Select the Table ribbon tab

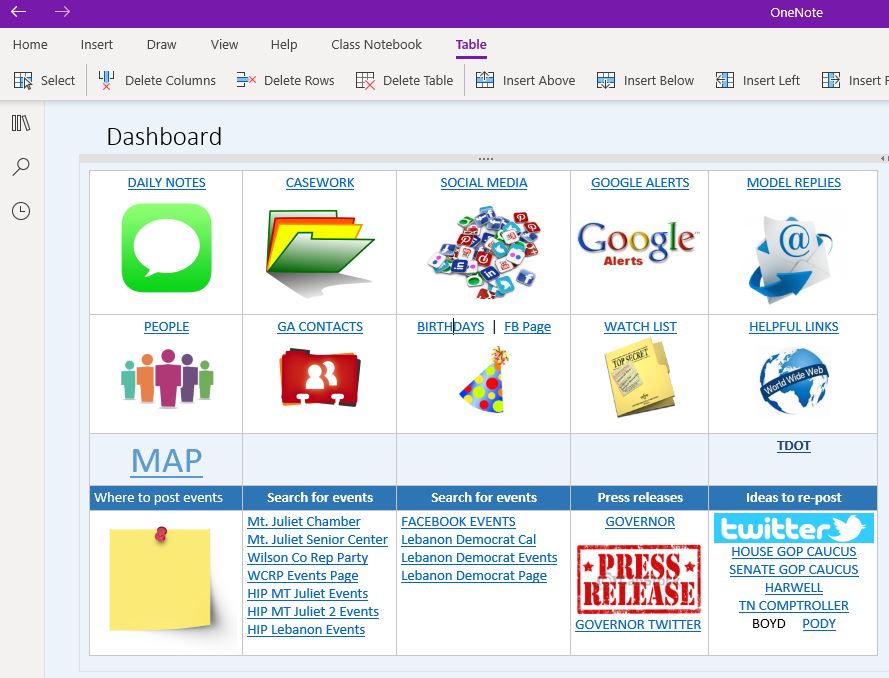click(471, 44)
